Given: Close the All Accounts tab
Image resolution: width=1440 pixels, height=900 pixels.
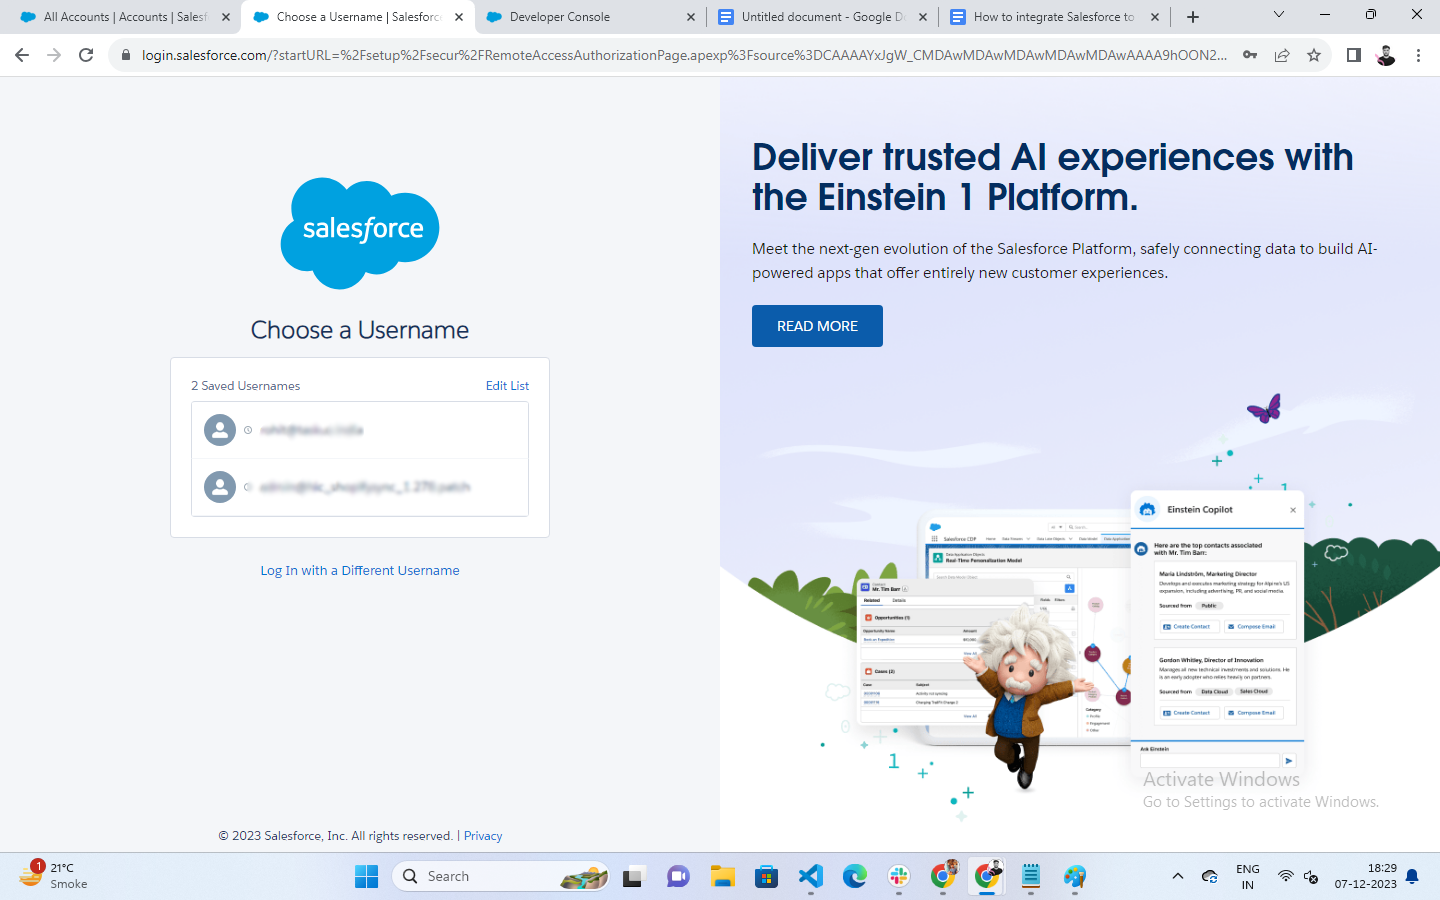Looking at the screenshot, I should 225,17.
